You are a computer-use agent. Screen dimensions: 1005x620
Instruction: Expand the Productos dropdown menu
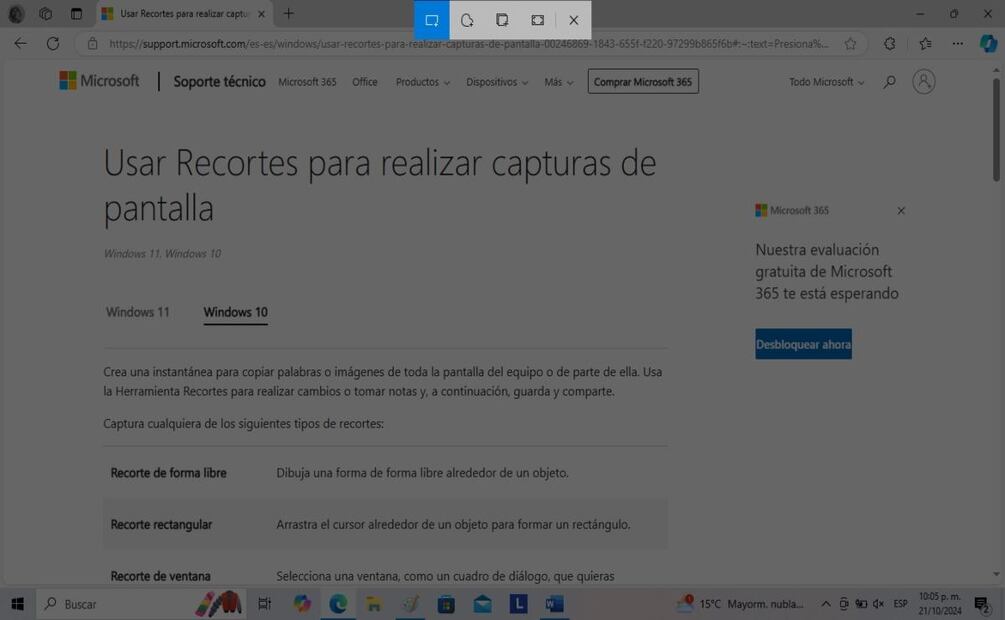point(422,82)
